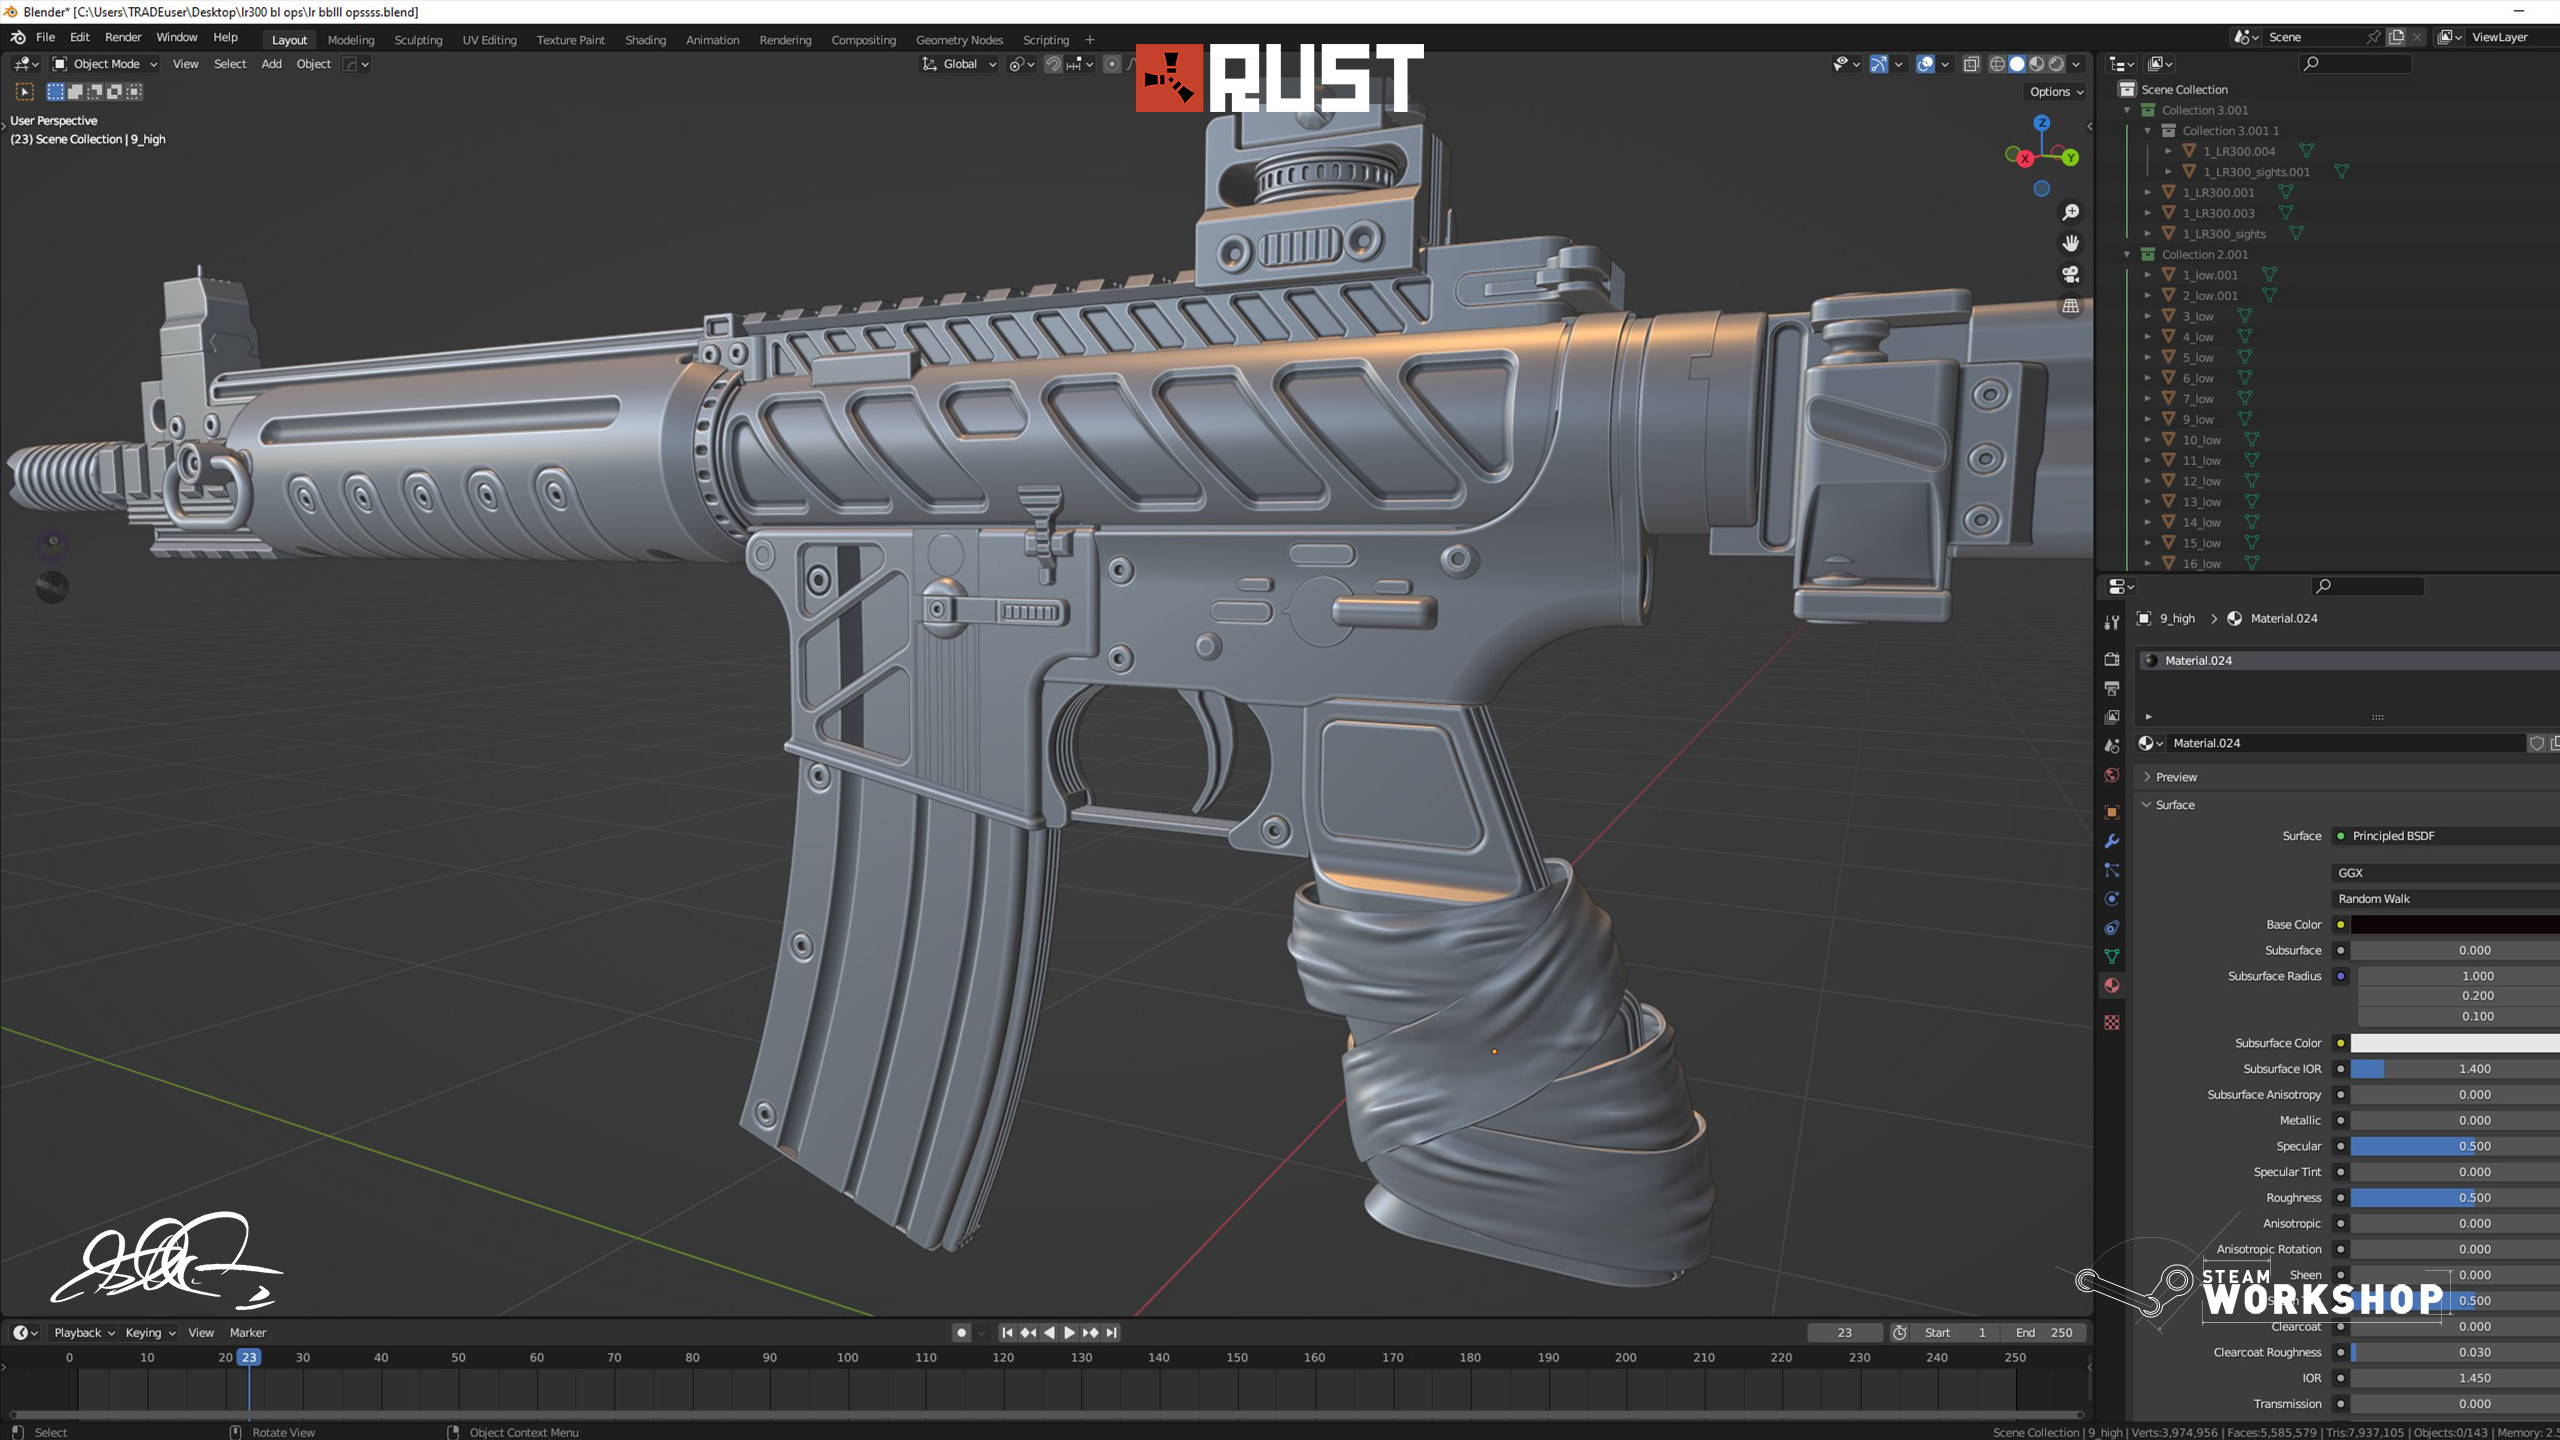Open the Modifier properties wrench tab
Viewport: 2560px width, 1440px height.
[x=2111, y=841]
